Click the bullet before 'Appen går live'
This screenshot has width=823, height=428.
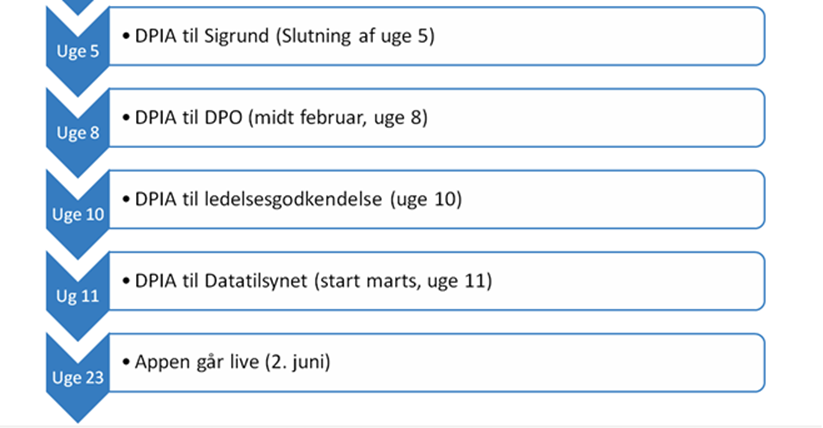pos(125,362)
